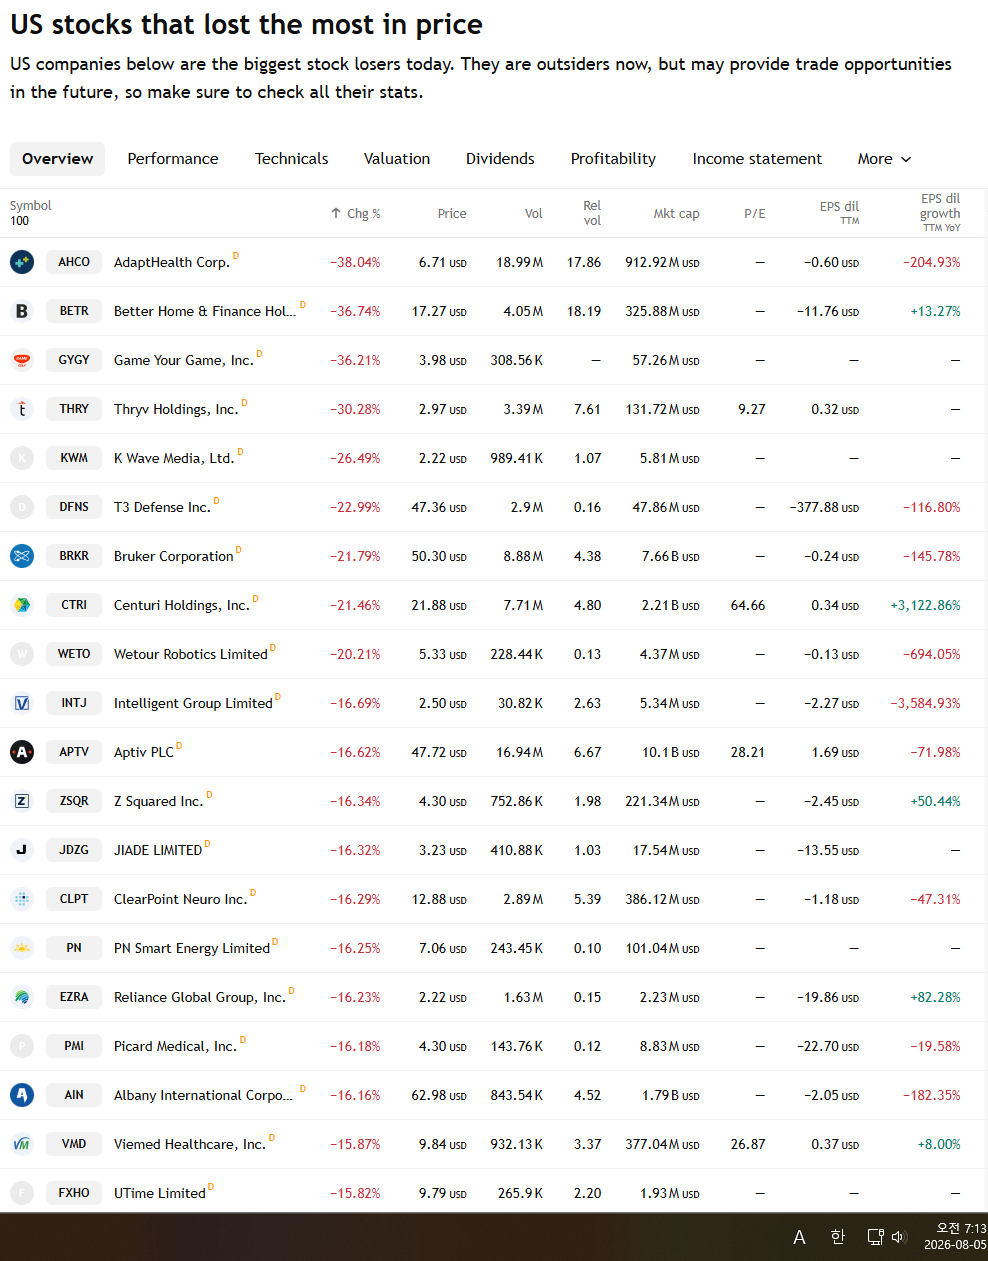This screenshot has width=988, height=1261.
Task: Open the Income statement tab
Action: click(x=757, y=159)
